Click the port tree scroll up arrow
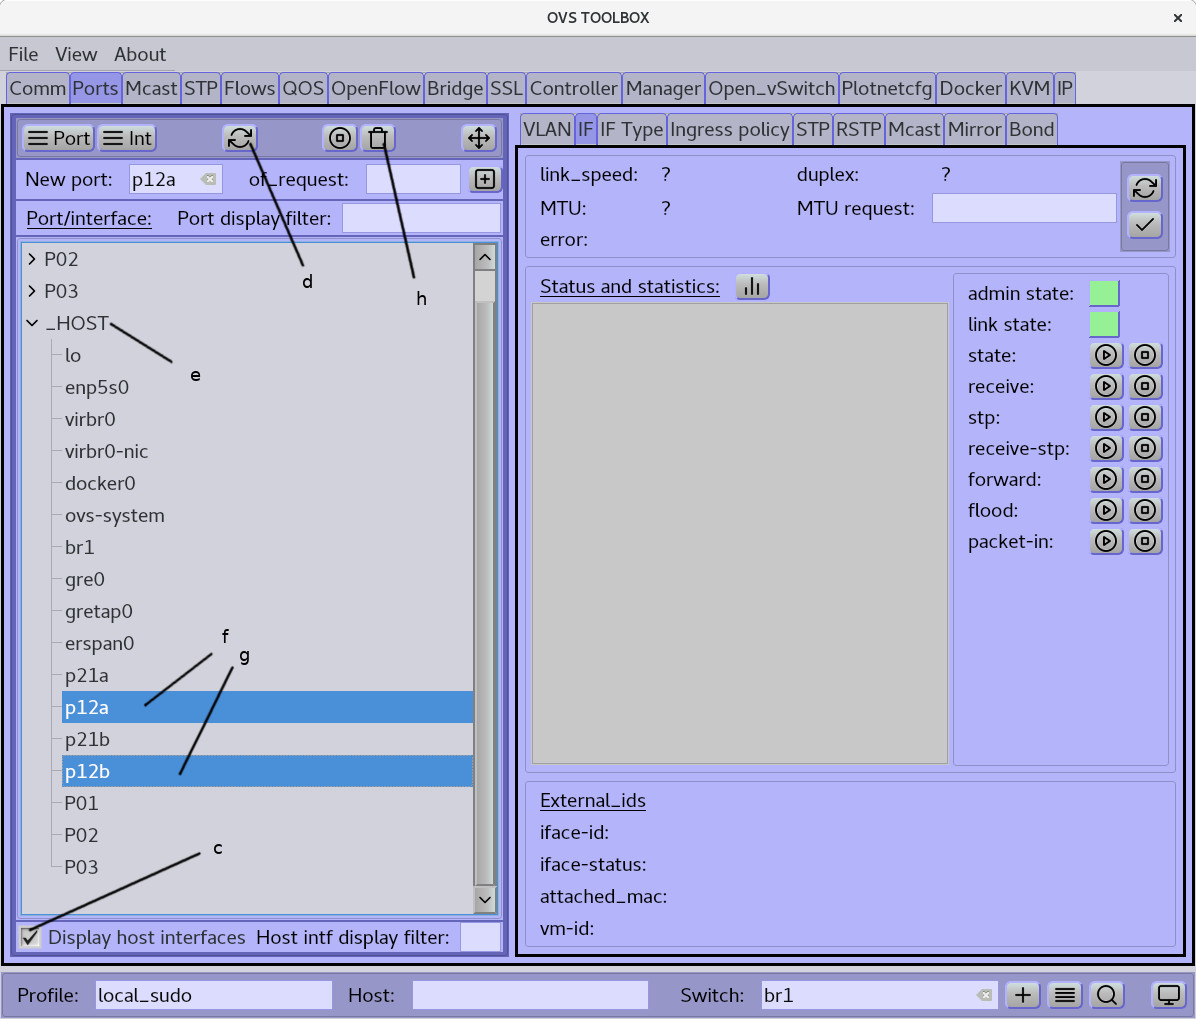 coord(484,258)
